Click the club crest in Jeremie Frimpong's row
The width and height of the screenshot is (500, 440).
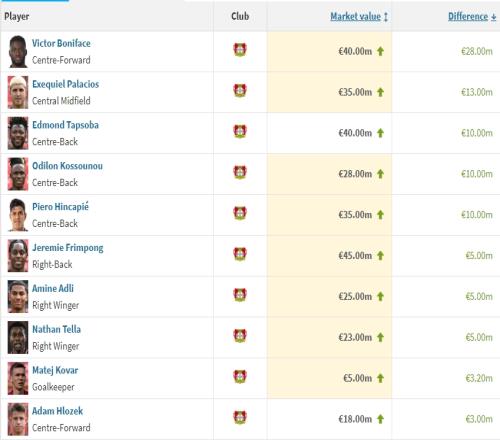click(240, 254)
